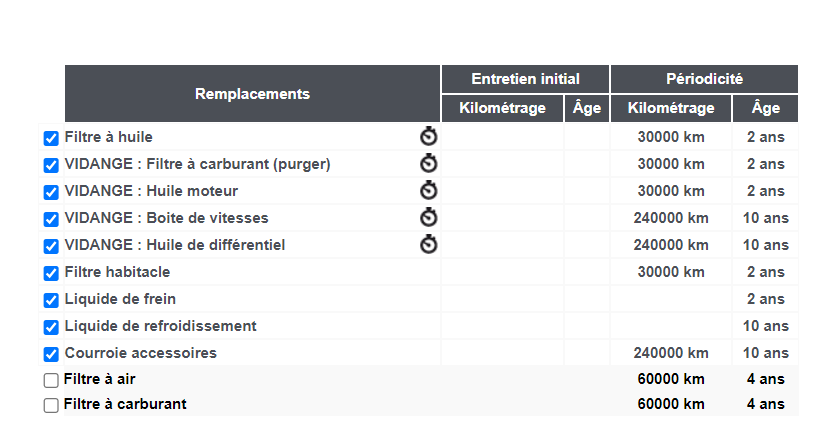The height and width of the screenshot is (432, 813).
Task: Click the Périodicité header
Action: [704, 79]
